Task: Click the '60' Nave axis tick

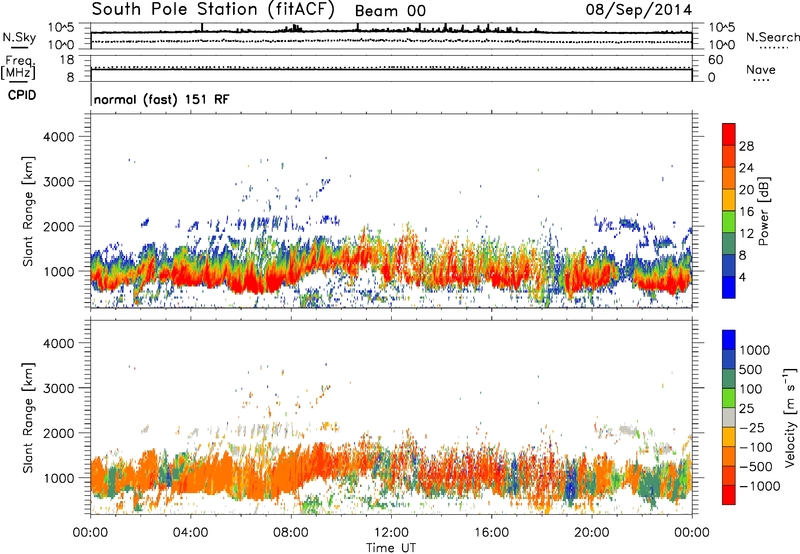Action: click(x=716, y=60)
